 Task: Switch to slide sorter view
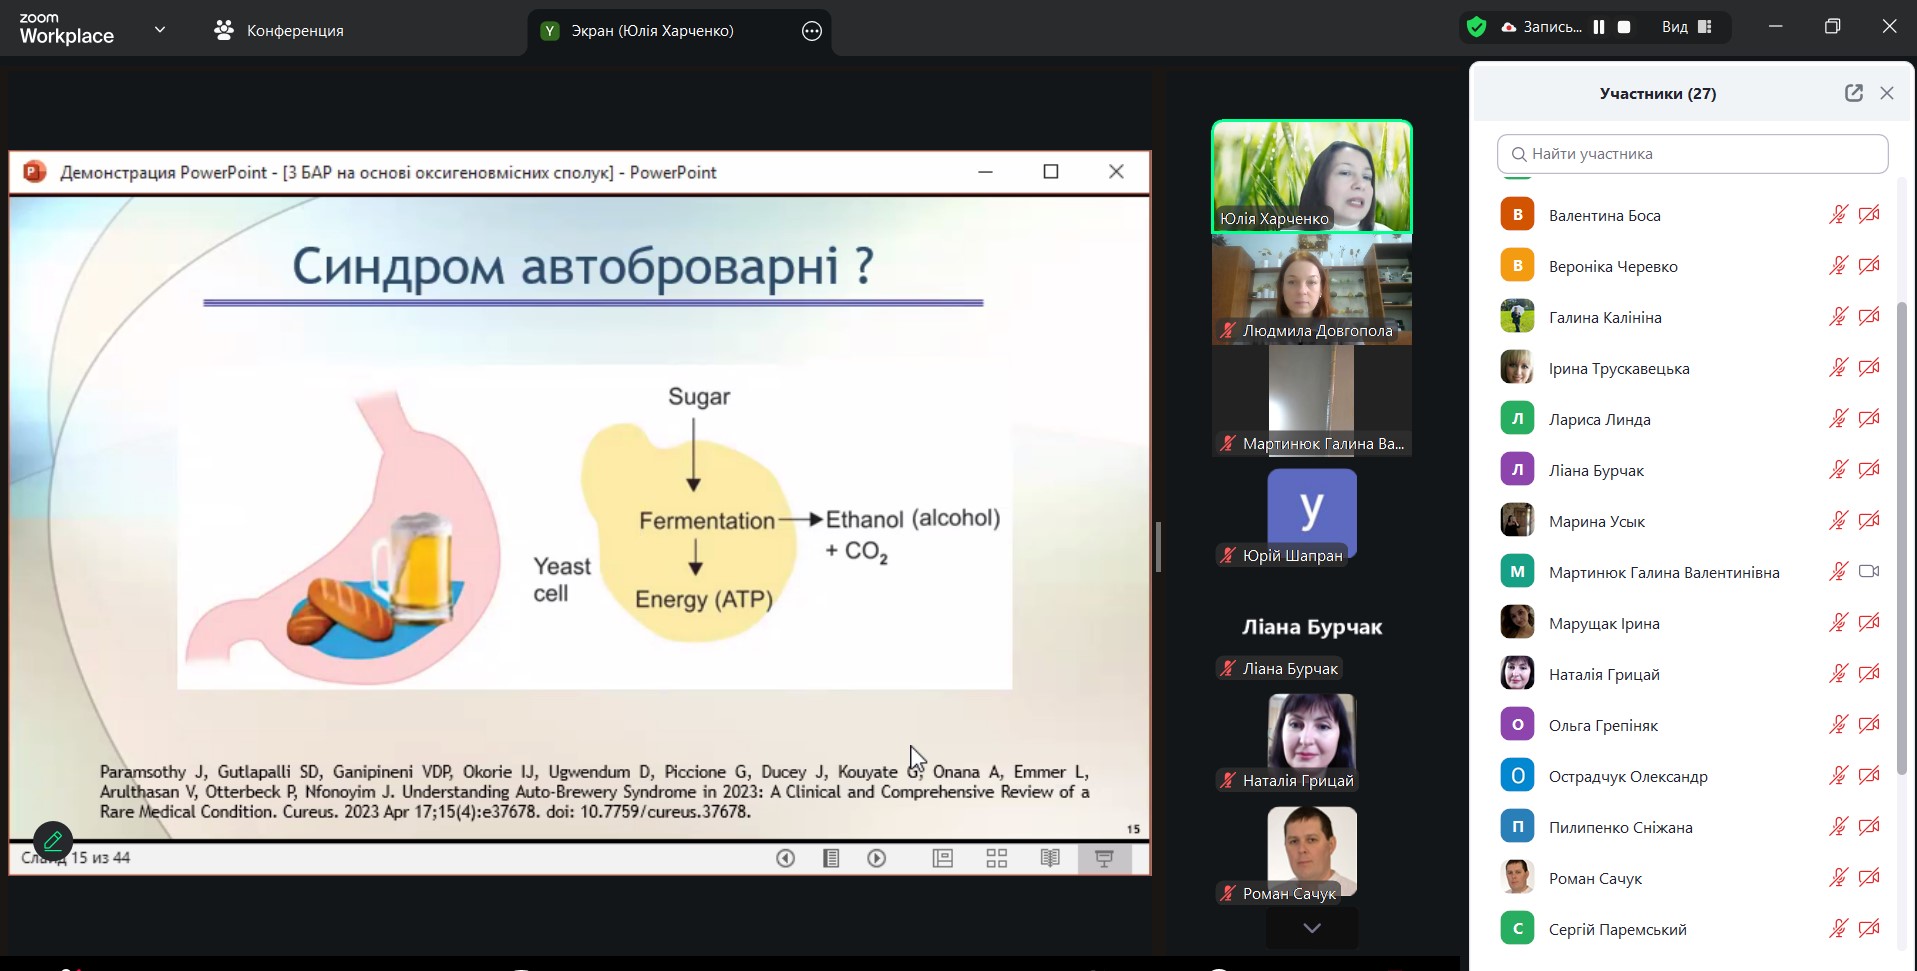996,858
